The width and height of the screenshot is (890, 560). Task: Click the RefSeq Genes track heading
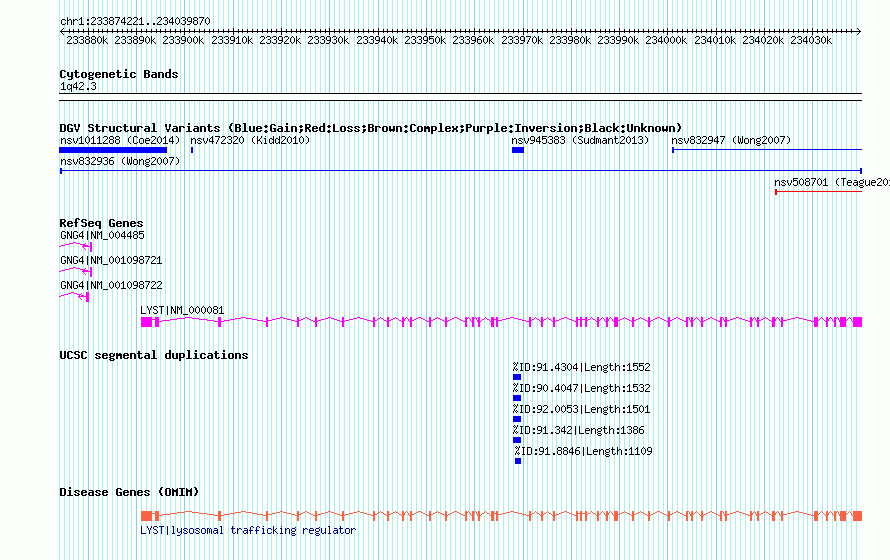tap(101, 223)
